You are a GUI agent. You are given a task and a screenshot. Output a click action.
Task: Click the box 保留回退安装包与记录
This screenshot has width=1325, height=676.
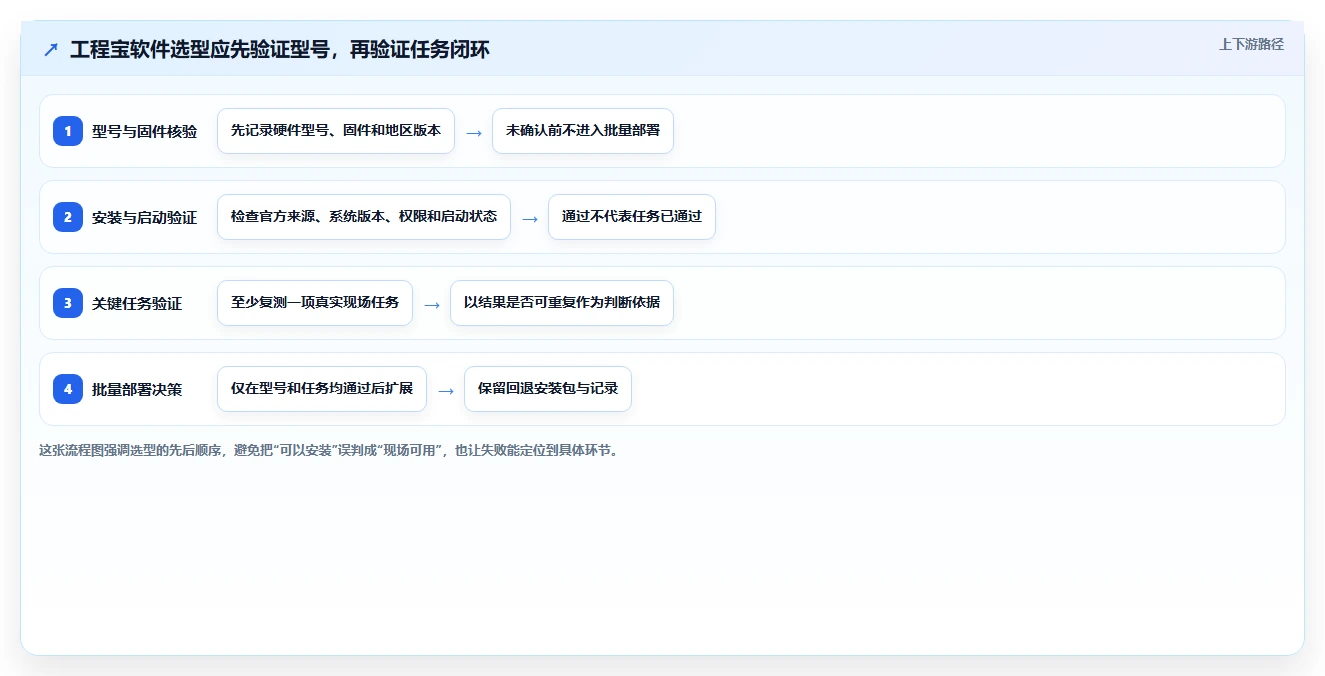pyautogui.click(x=548, y=389)
